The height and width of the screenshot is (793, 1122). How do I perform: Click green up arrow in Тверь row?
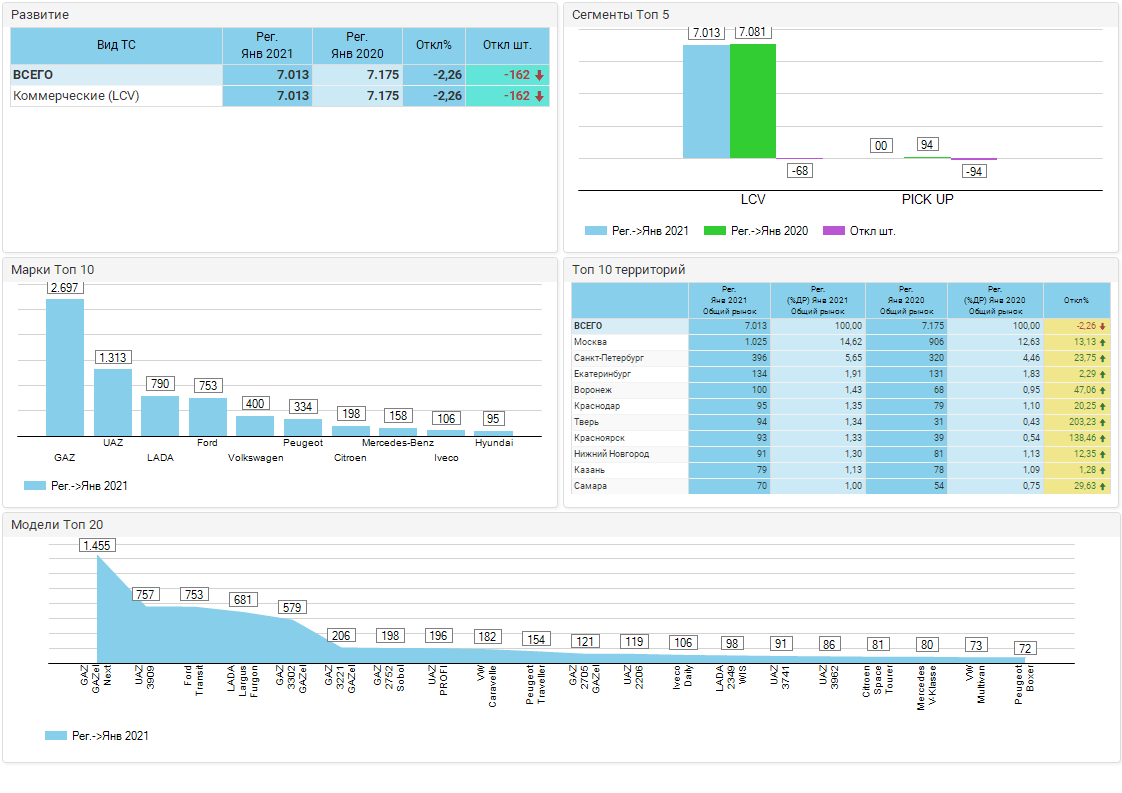tap(1102, 422)
